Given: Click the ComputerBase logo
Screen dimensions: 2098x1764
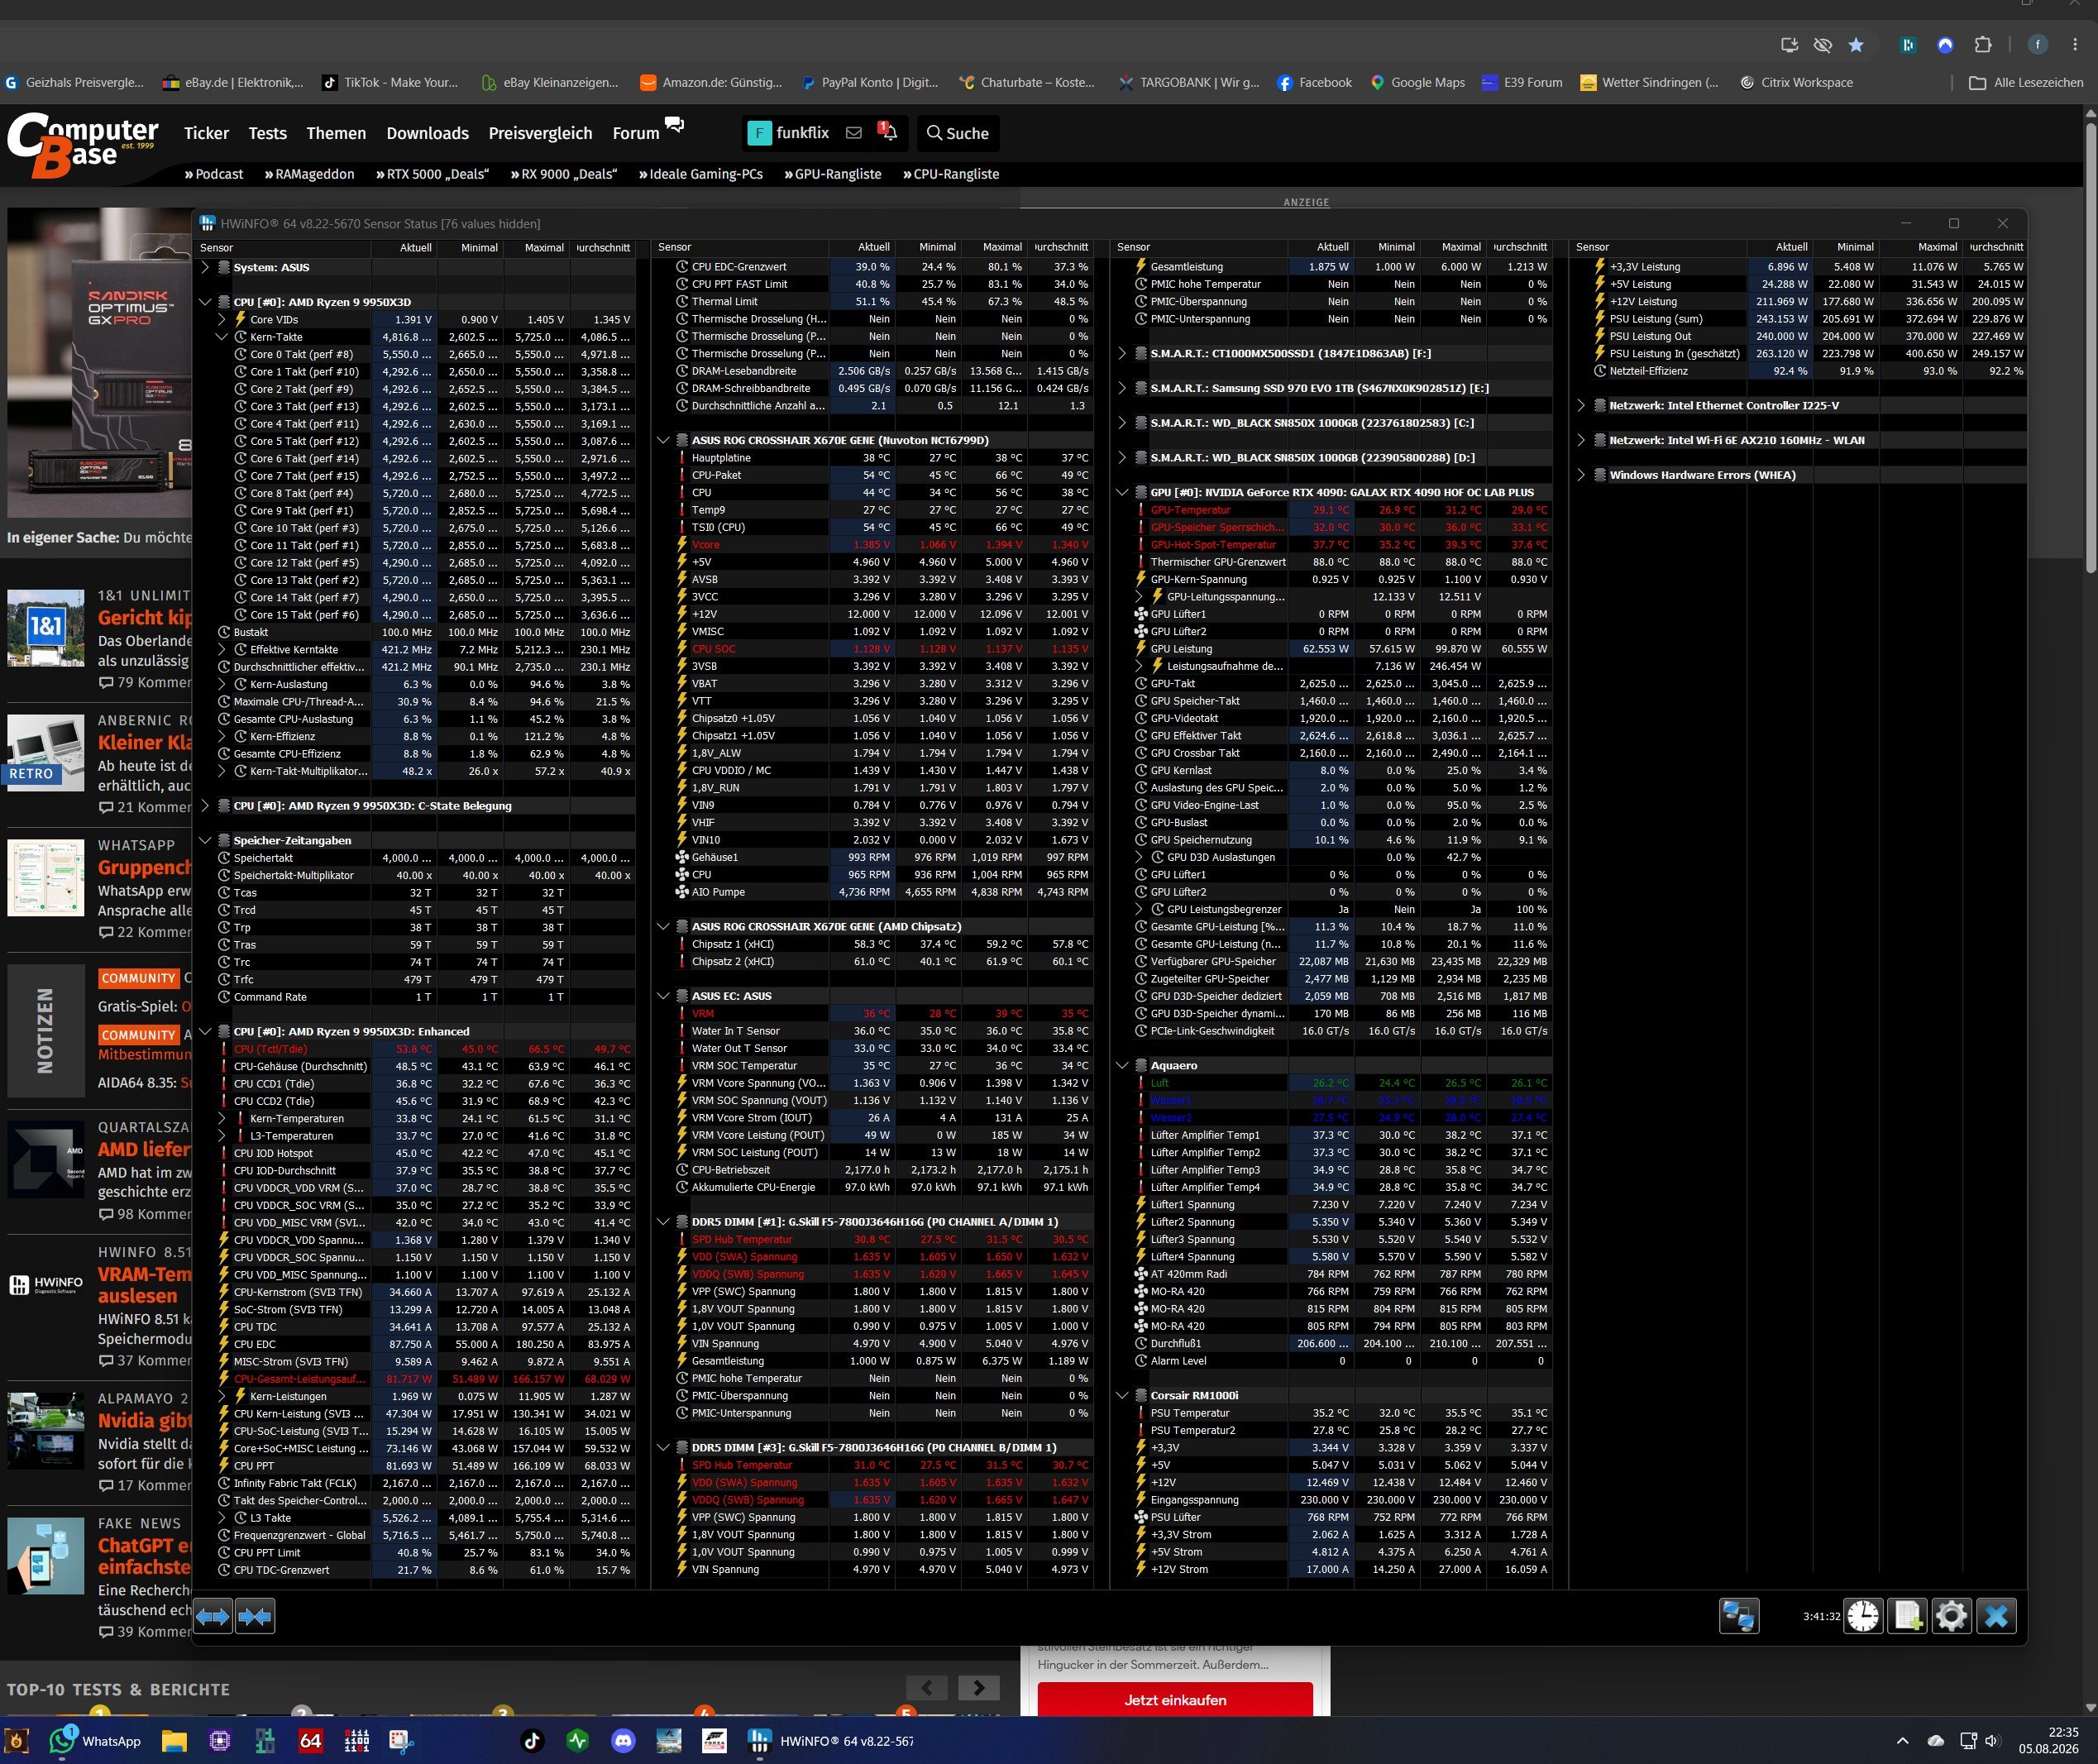Looking at the screenshot, I should (83, 145).
